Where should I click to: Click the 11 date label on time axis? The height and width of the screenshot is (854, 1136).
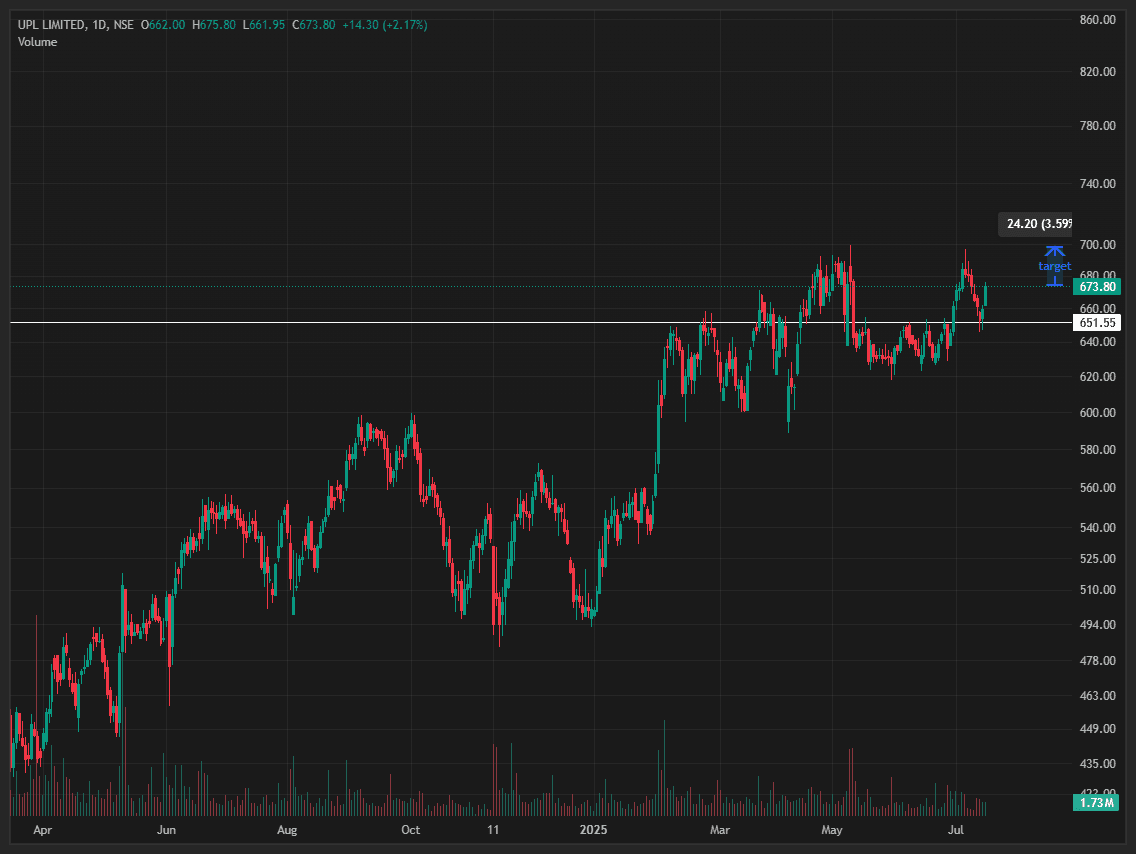493,830
